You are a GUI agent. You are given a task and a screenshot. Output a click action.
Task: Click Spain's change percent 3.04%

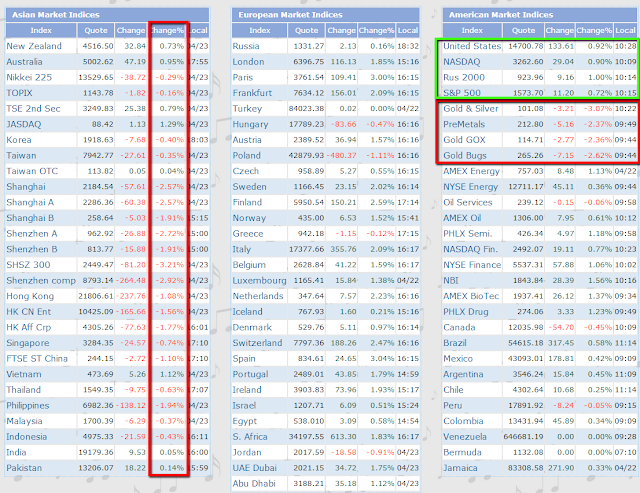pos(382,359)
